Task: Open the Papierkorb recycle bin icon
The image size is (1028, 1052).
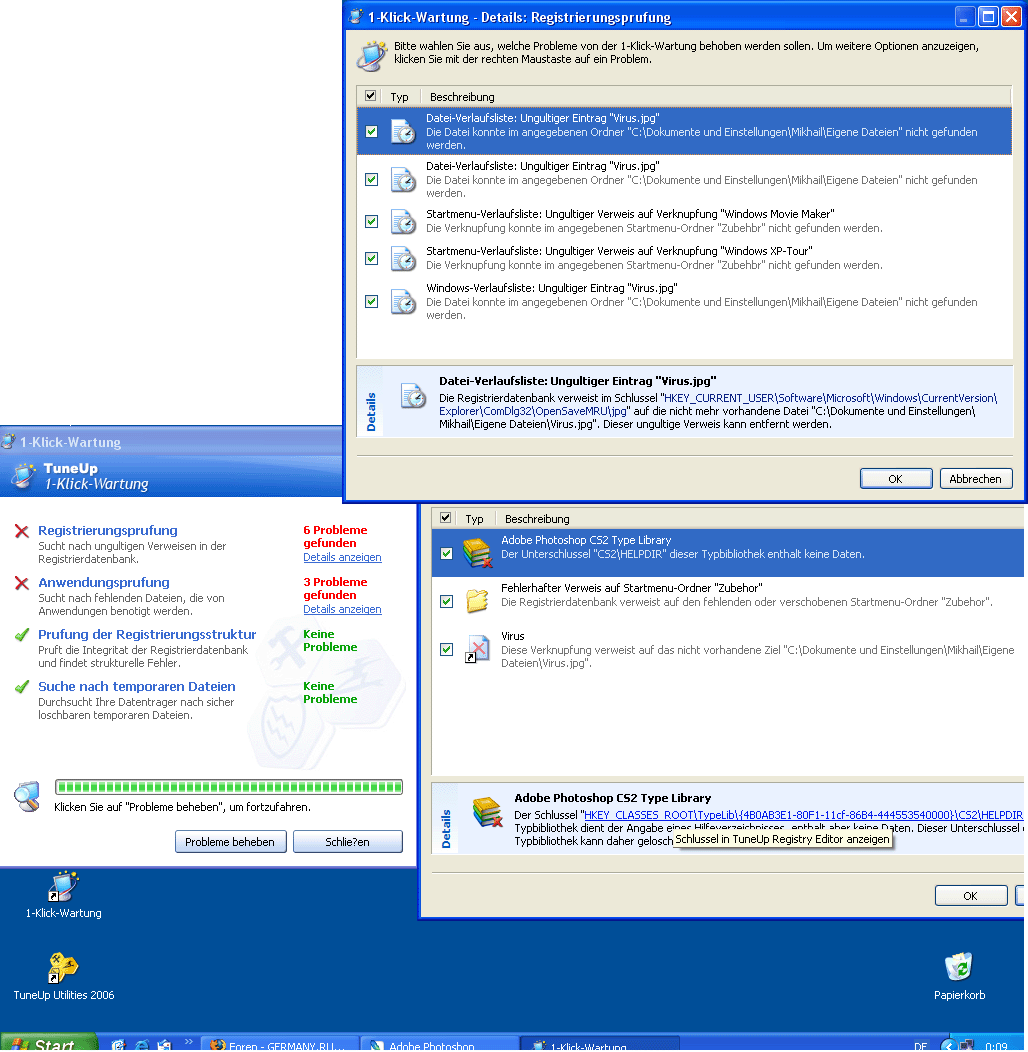Action: click(959, 967)
